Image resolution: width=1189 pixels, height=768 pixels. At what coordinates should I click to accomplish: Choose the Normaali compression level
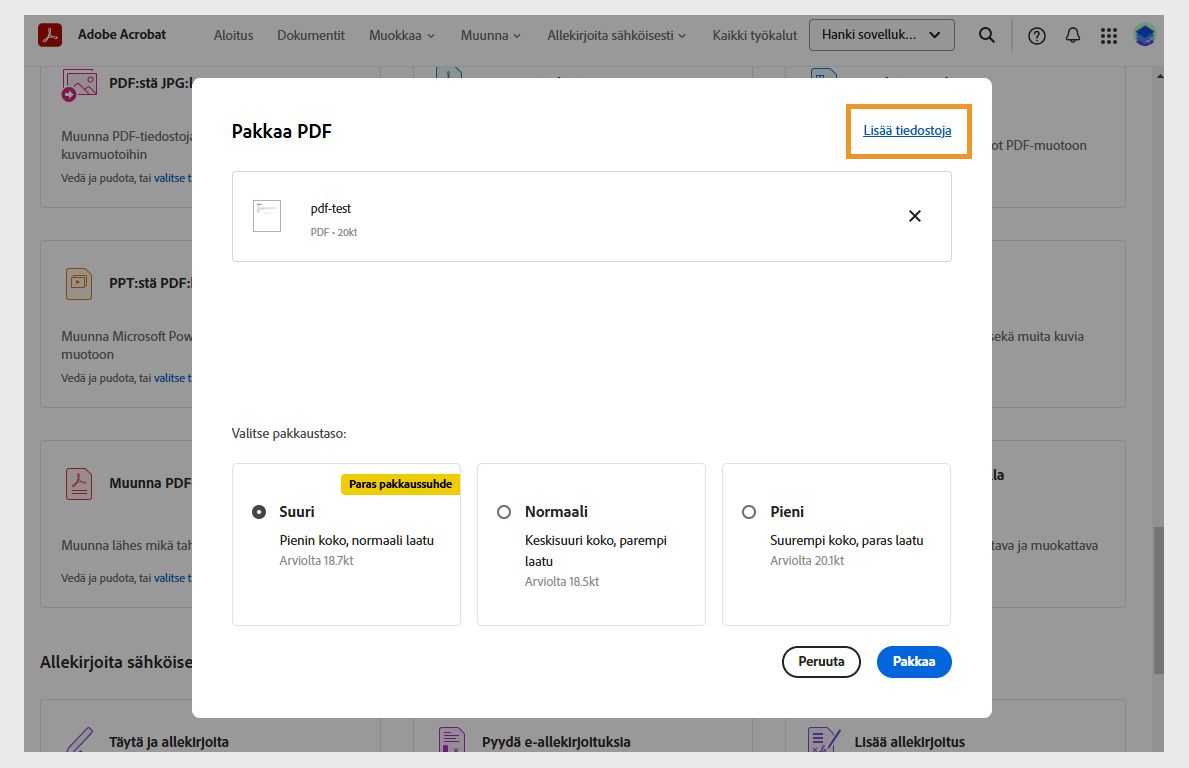503,511
